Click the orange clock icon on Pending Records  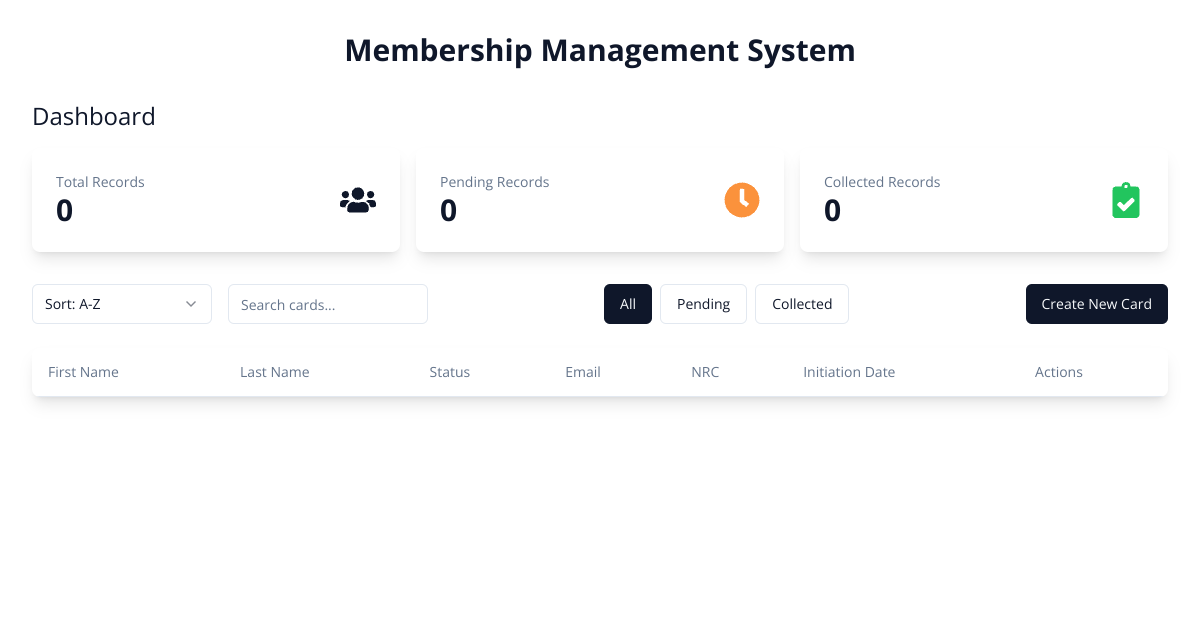[742, 200]
